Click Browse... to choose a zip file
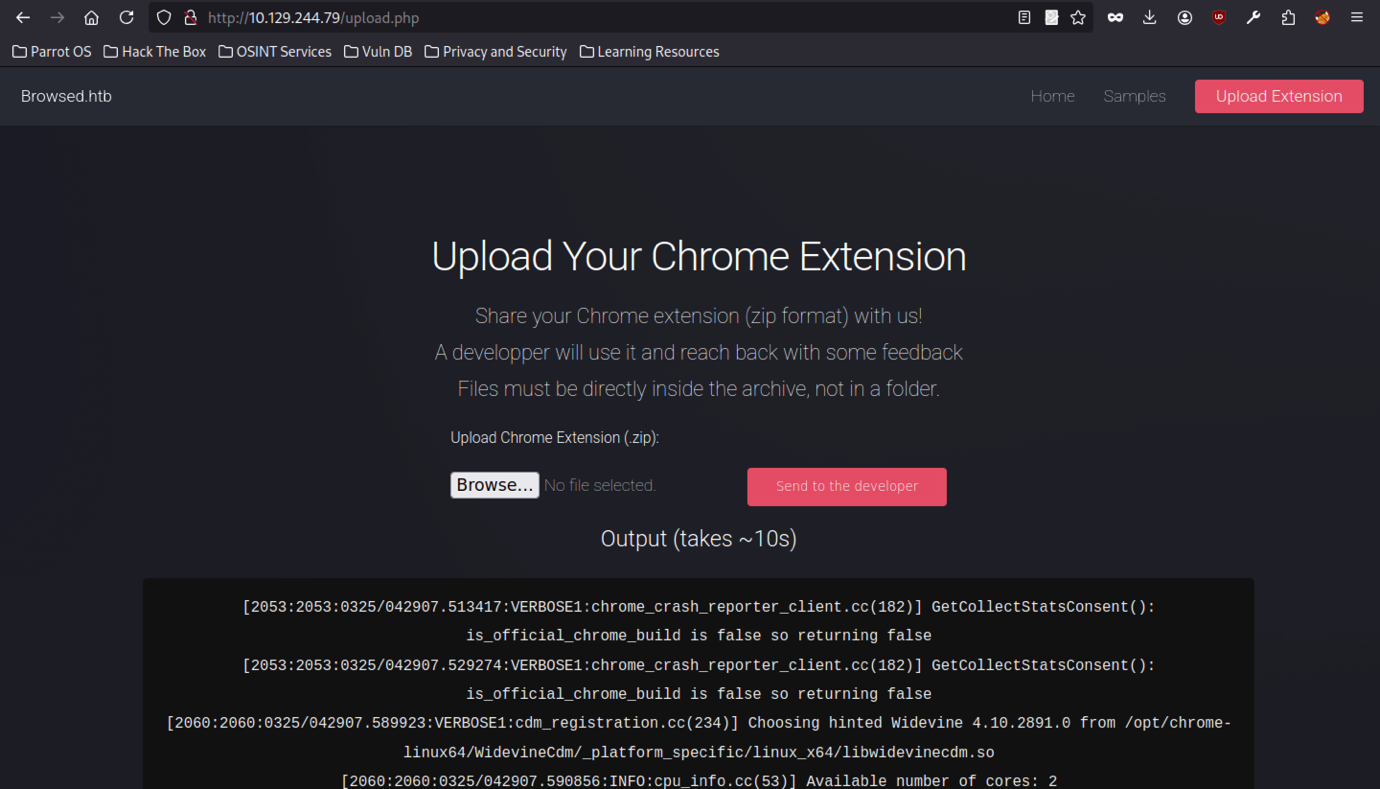1380x789 pixels. [x=494, y=485]
